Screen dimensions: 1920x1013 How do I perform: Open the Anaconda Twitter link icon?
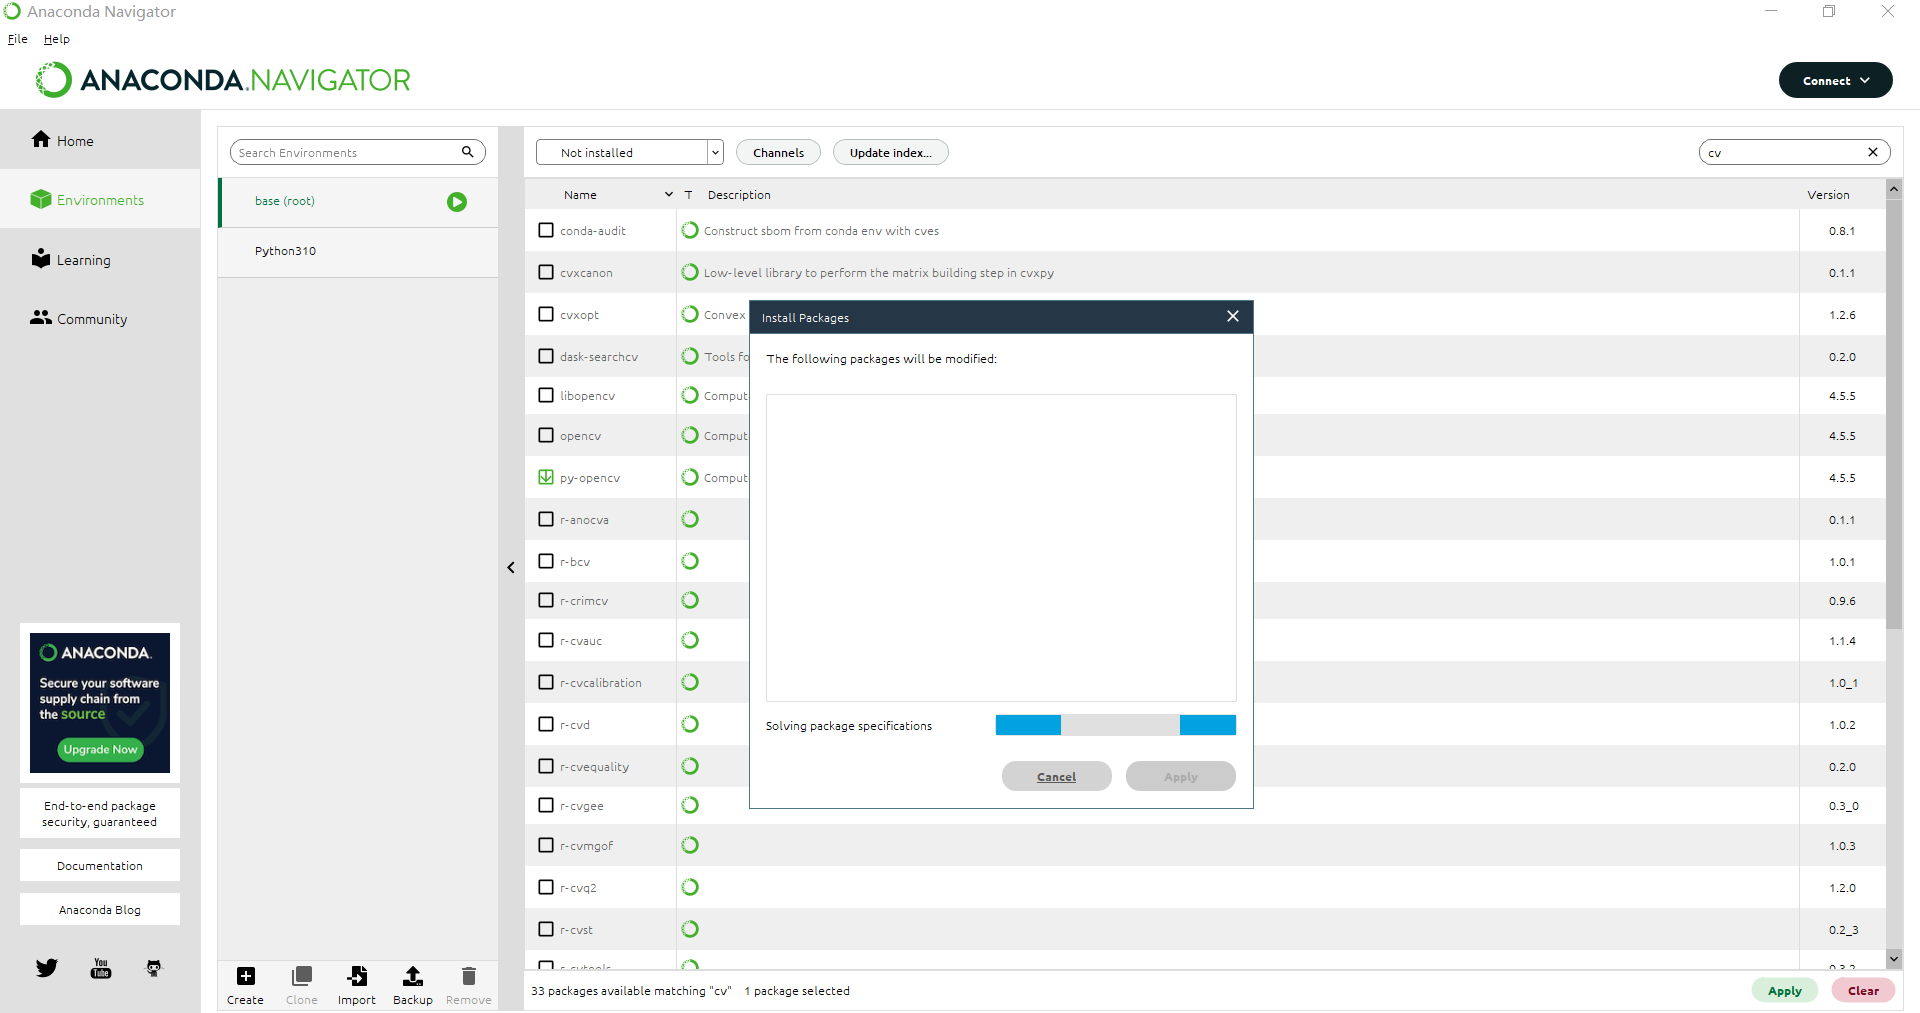tap(47, 968)
